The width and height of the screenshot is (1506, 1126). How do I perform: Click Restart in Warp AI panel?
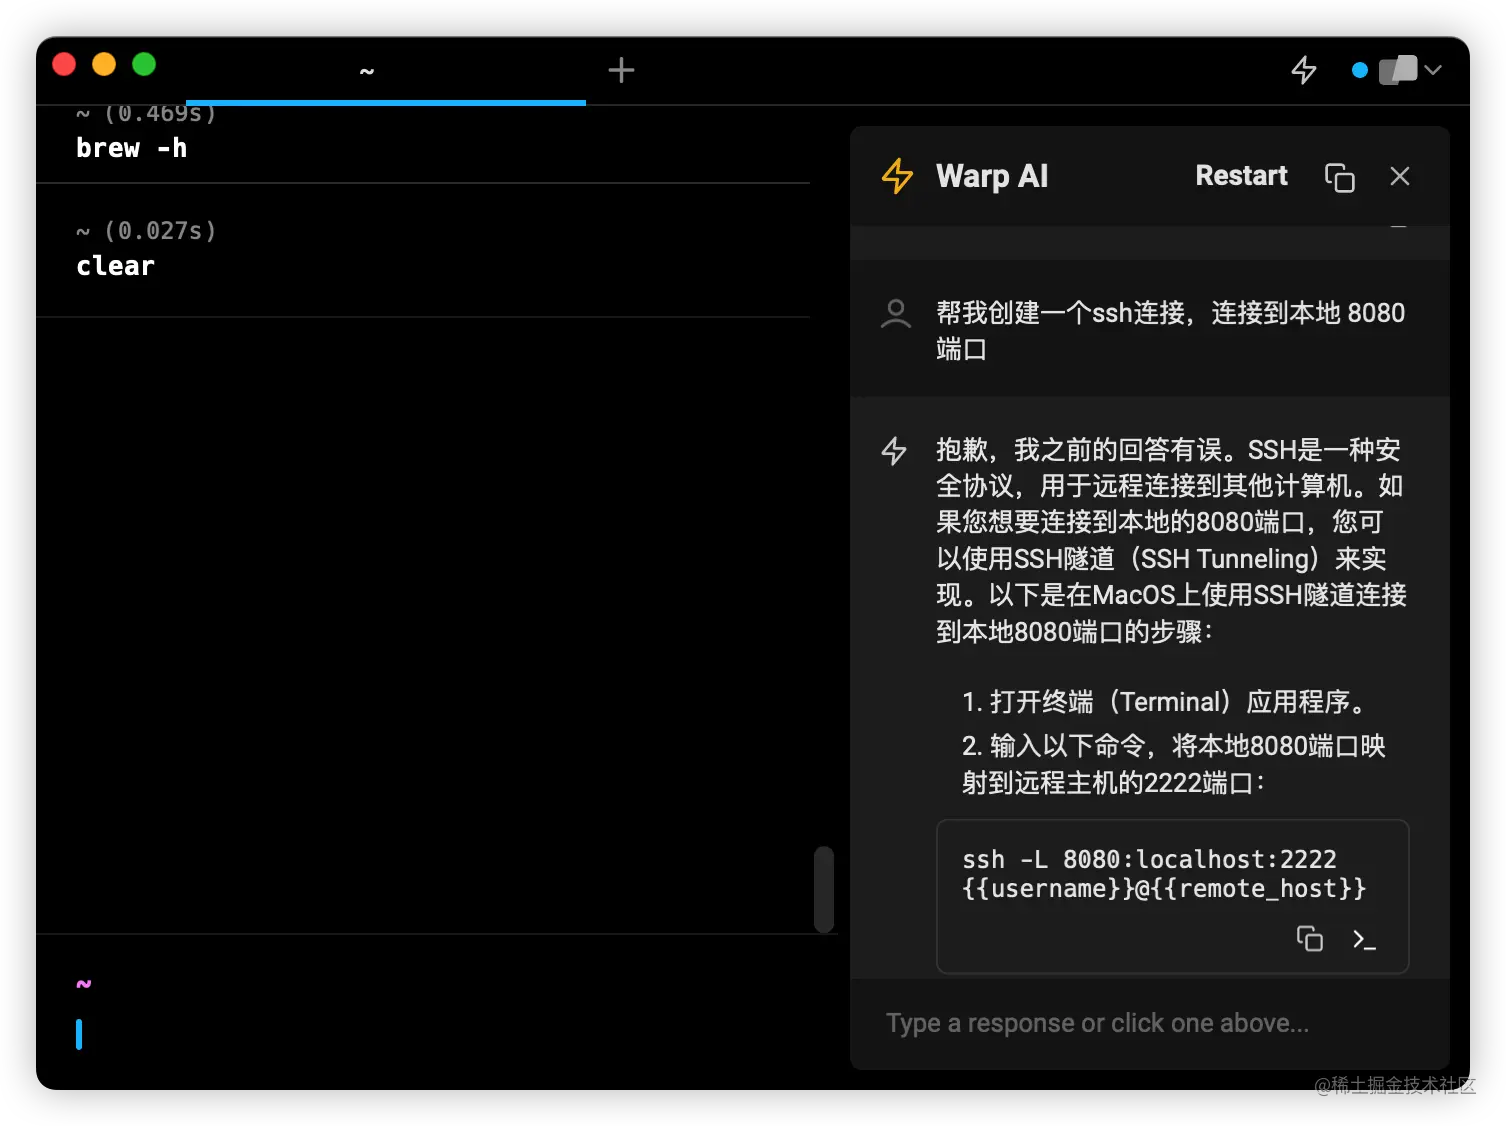(x=1241, y=176)
